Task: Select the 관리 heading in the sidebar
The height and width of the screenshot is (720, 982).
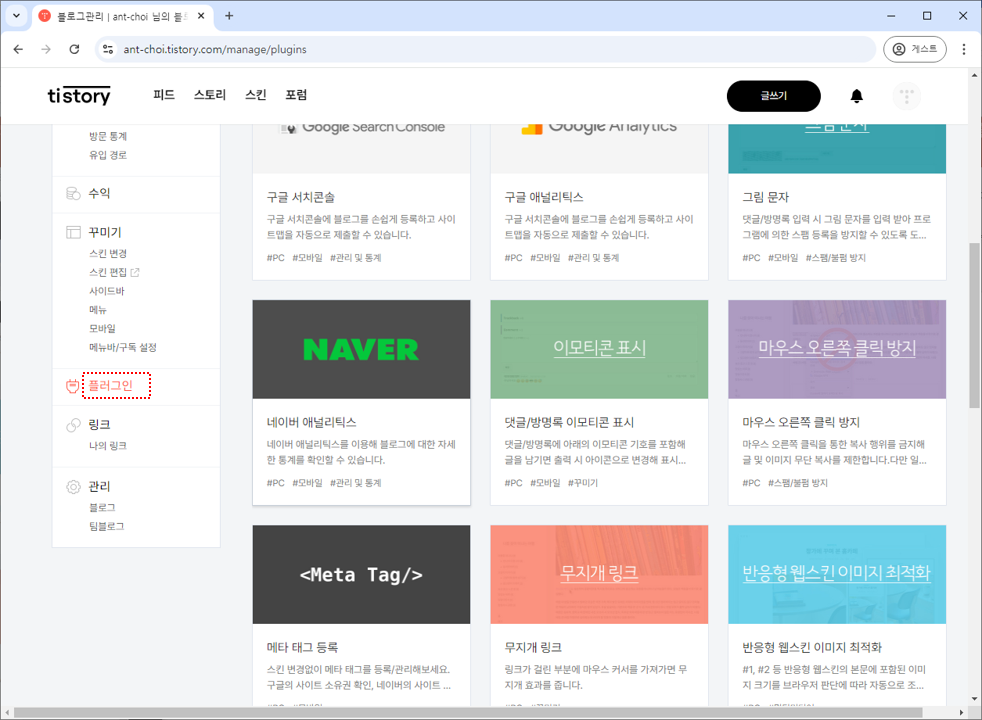Action: (99, 486)
